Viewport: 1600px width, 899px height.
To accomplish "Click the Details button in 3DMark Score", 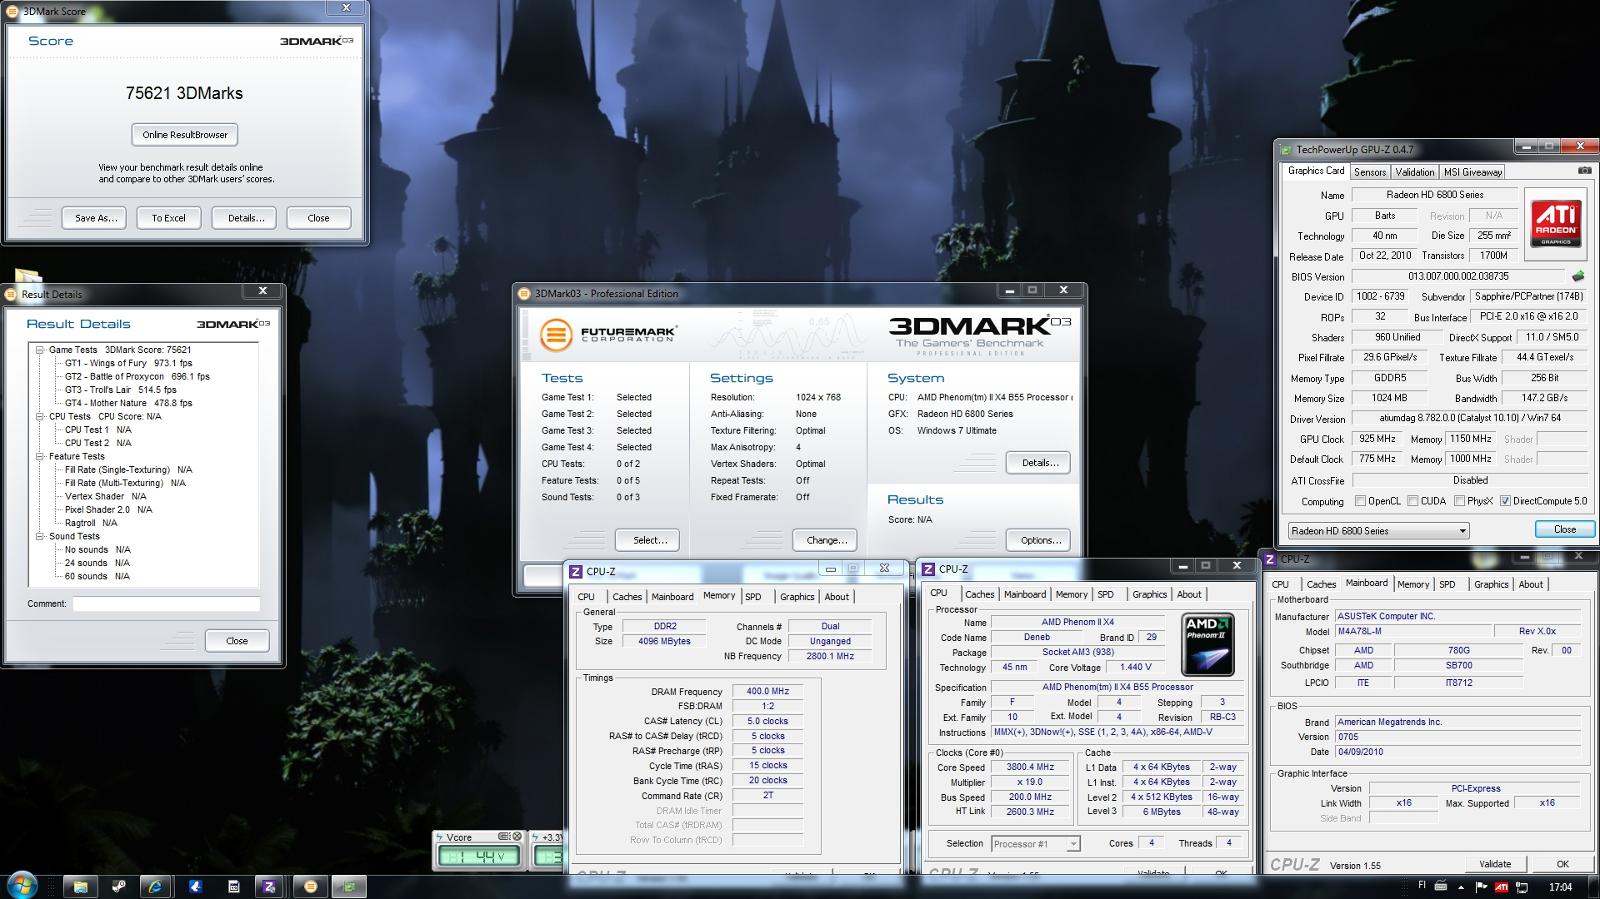I will [245, 218].
